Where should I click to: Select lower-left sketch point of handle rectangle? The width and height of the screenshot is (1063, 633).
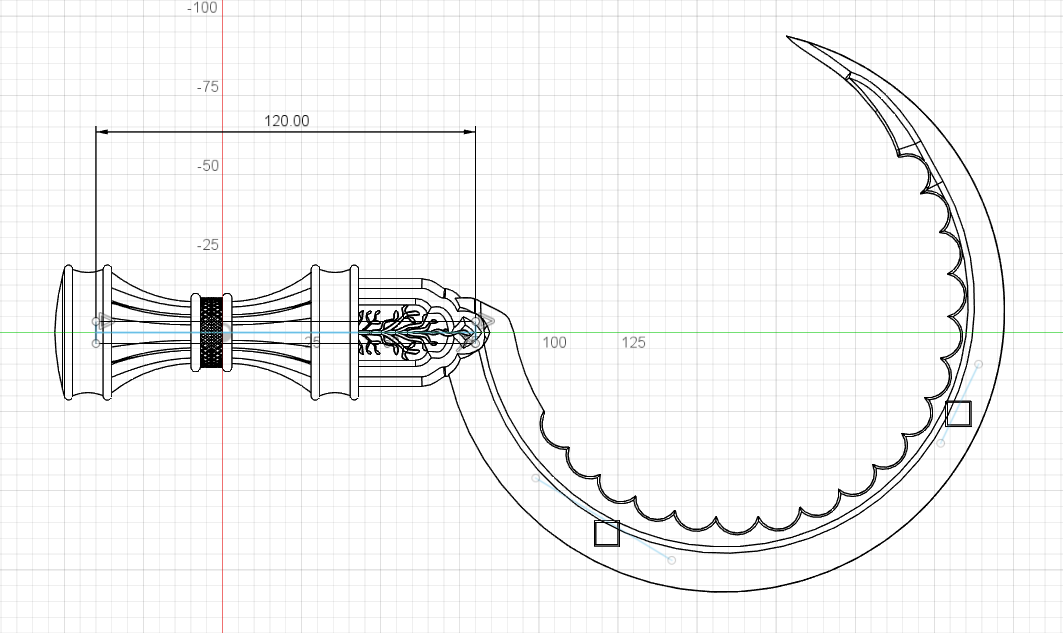tap(96, 344)
